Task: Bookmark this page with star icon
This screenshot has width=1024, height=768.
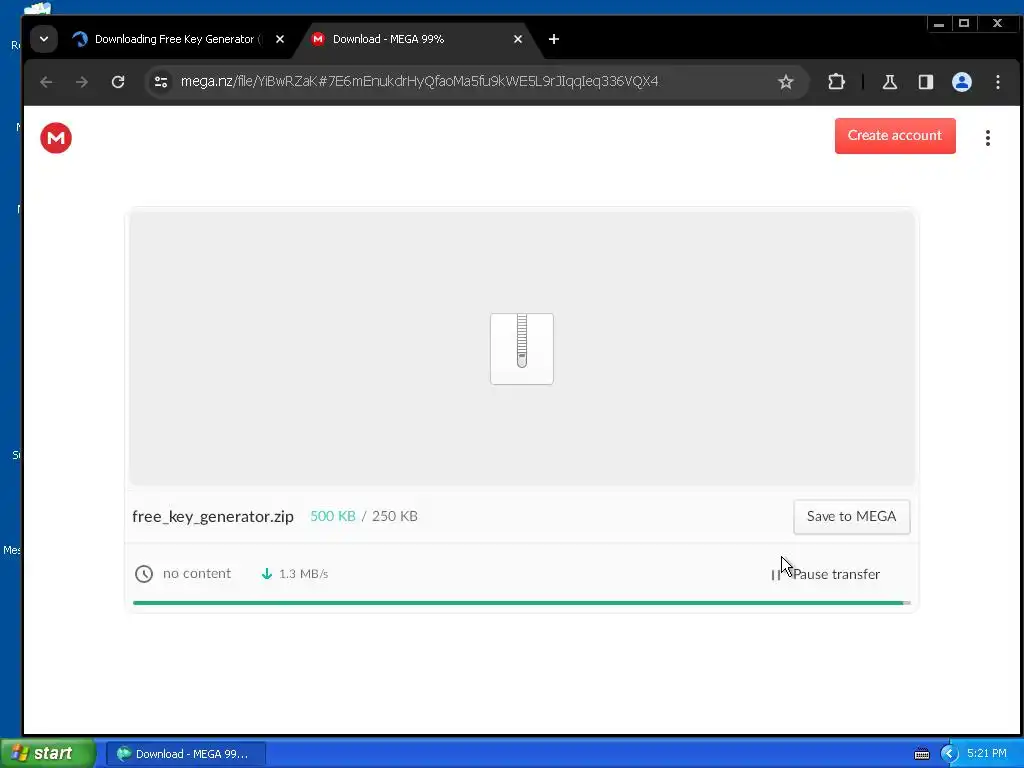Action: click(x=786, y=82)
